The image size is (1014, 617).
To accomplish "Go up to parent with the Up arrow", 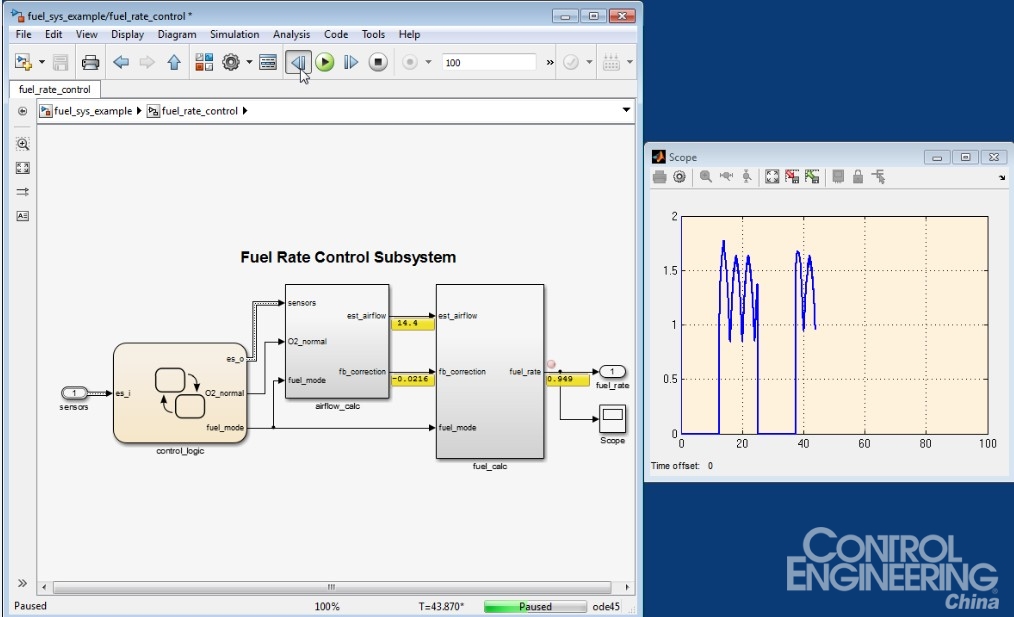I will [x=174, y=62].
